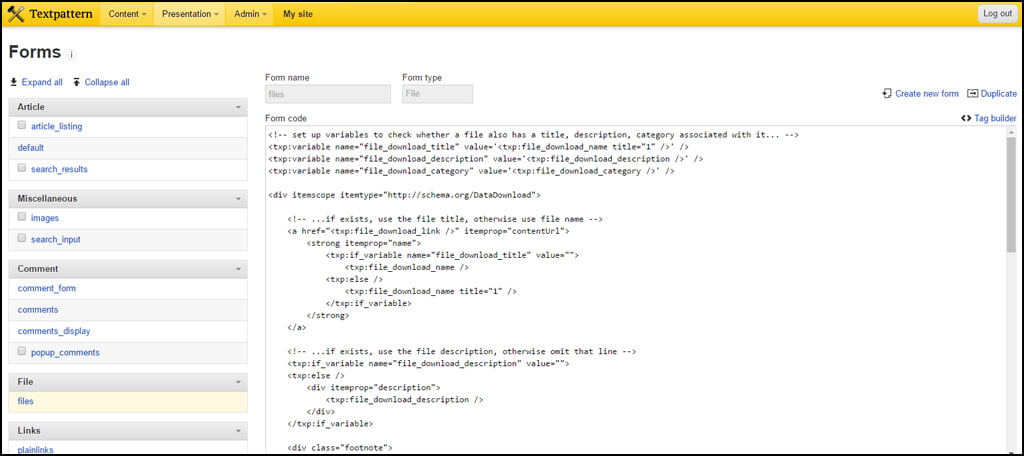
Task: Click the Duplicate icon
Action: 972,93
